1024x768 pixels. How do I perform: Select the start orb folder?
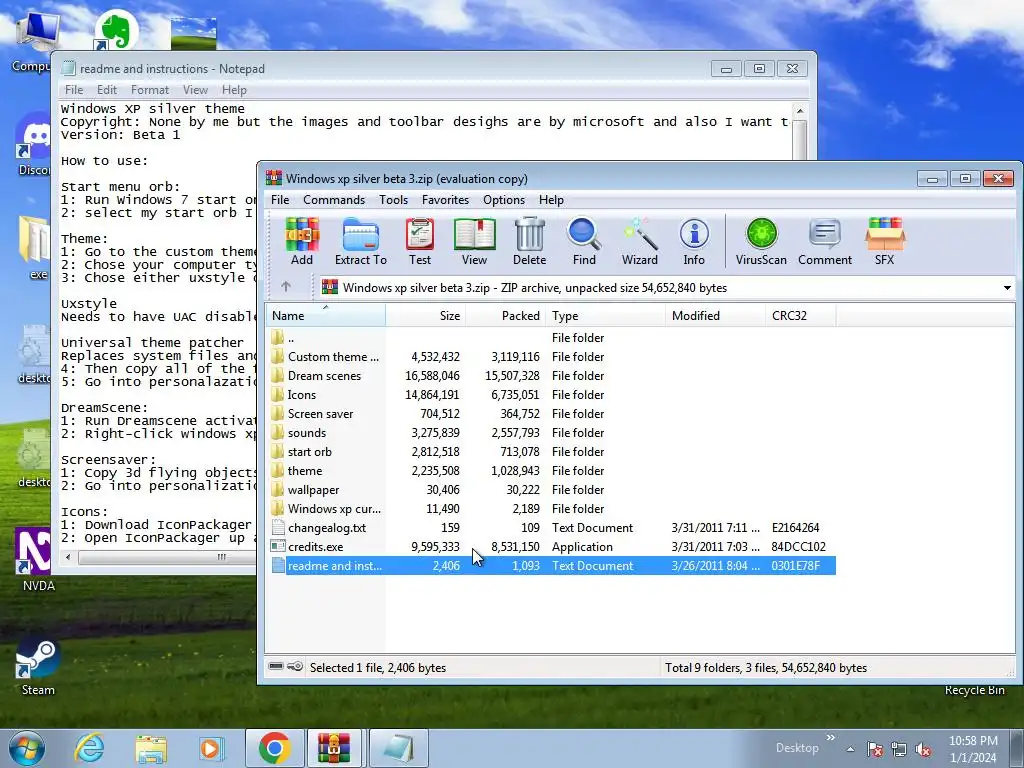click(x=551, y=451)
